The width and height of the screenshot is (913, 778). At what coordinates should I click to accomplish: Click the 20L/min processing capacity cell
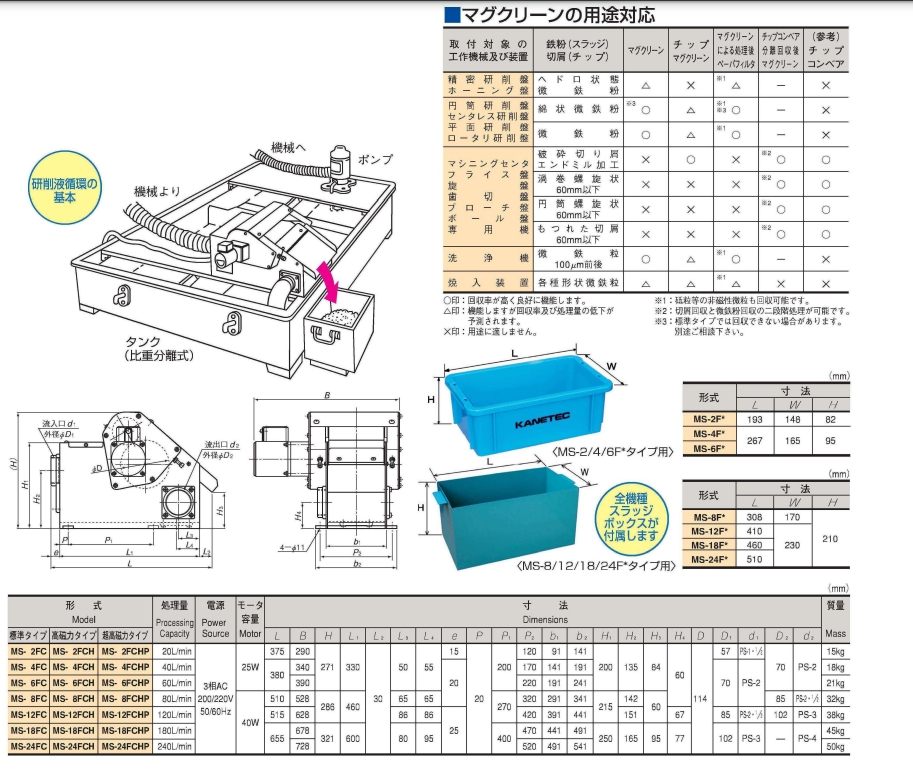tap(175, 652)
